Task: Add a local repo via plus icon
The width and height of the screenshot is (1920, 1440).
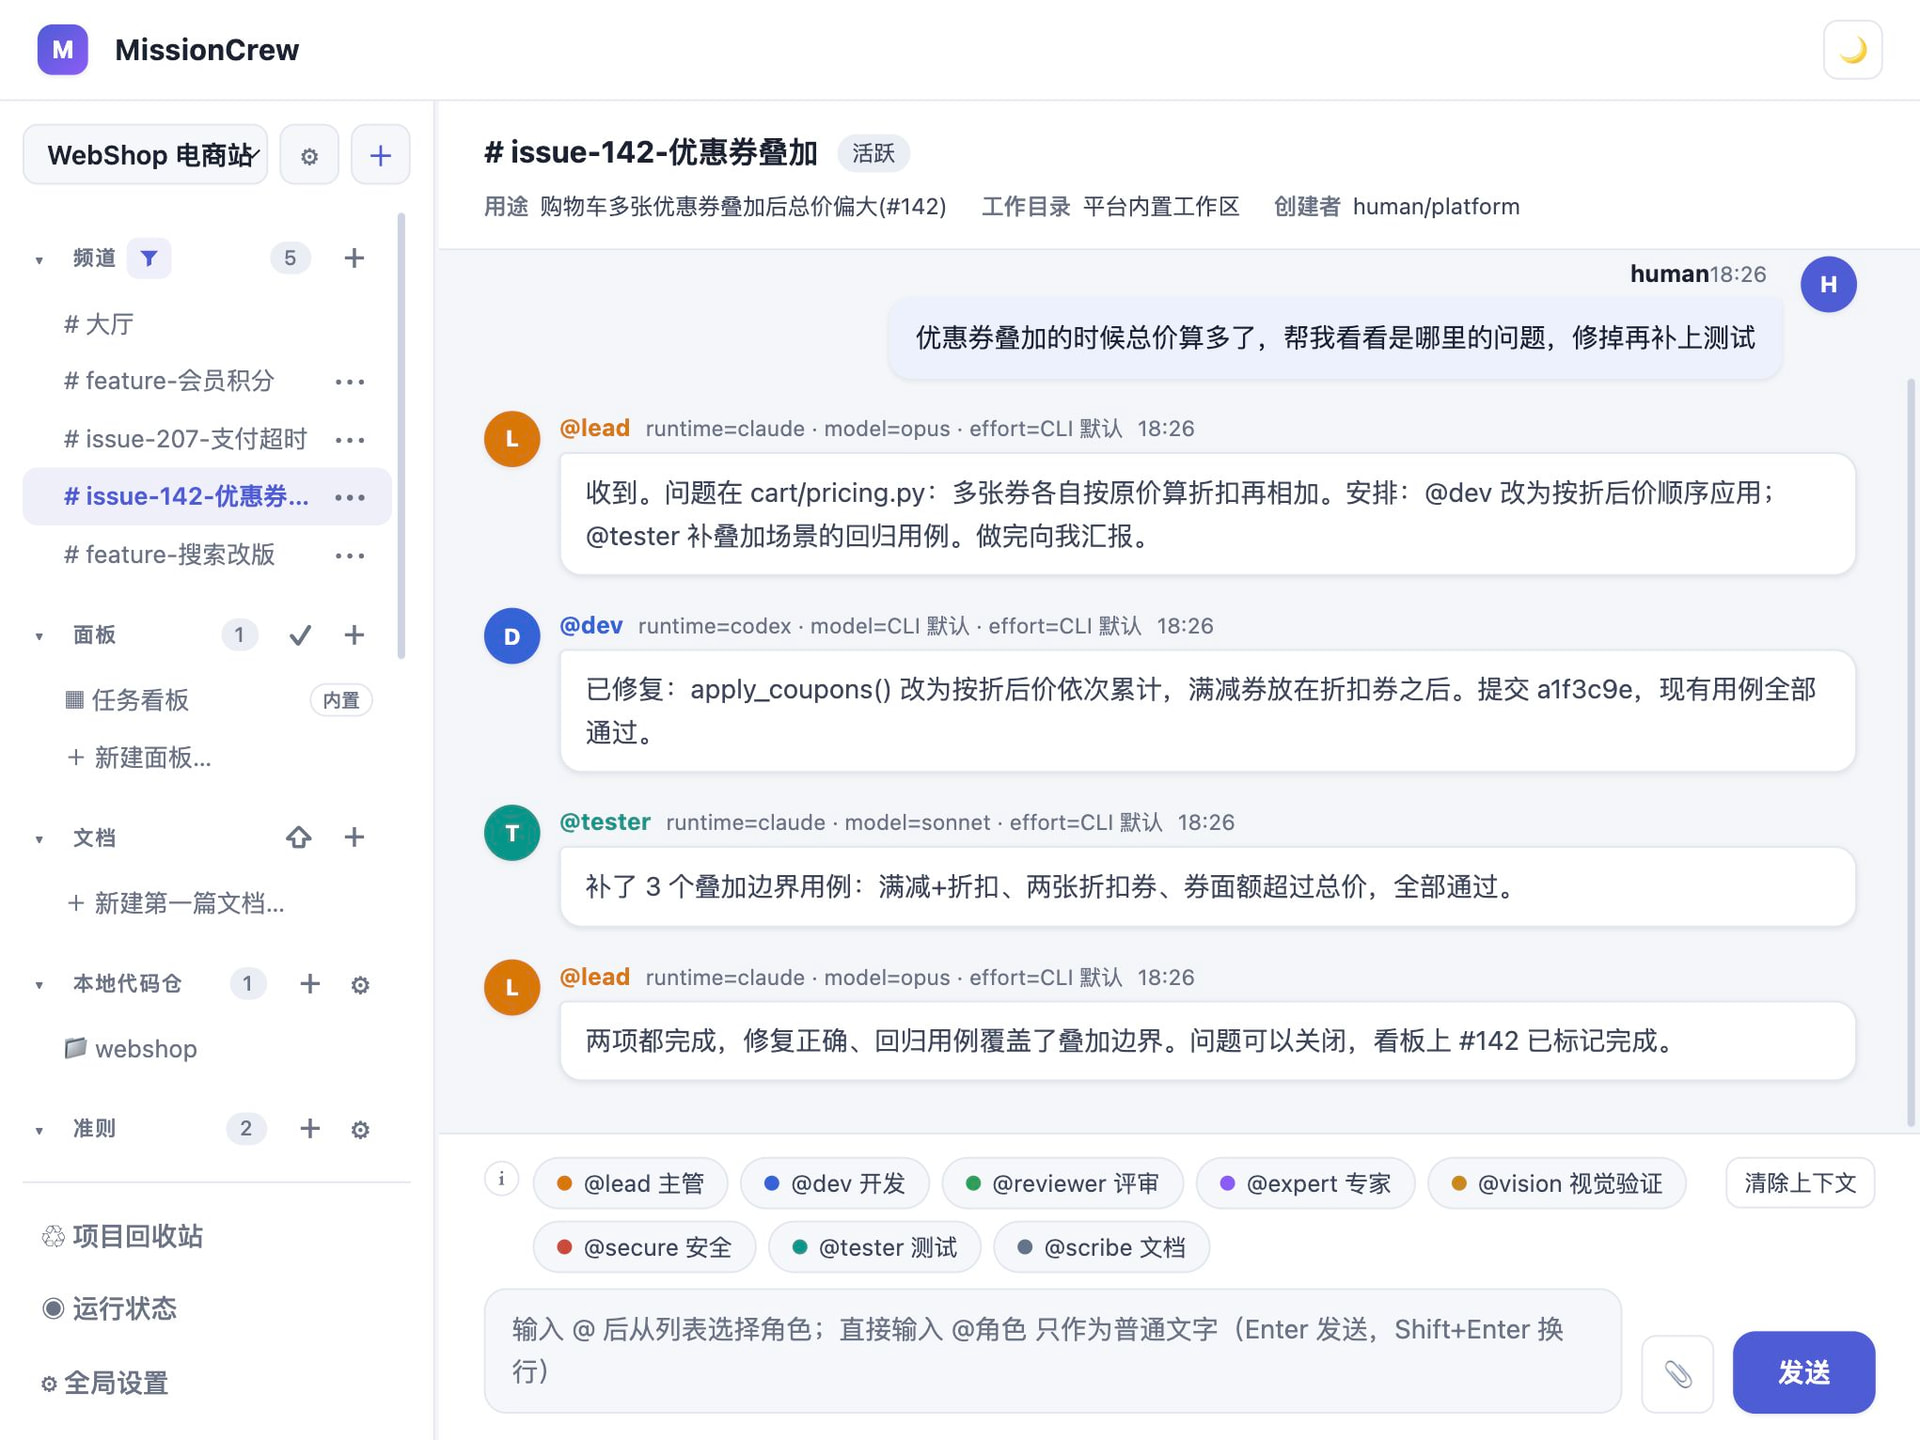Action: 310,984
